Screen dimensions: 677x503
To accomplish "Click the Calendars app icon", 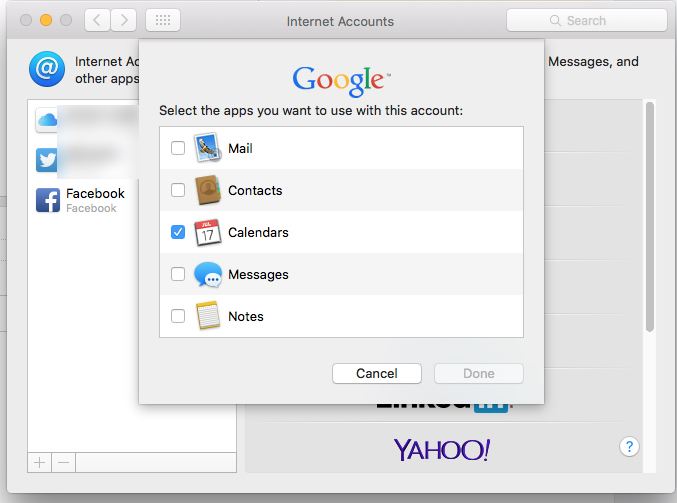I will (x=208, y=232).
